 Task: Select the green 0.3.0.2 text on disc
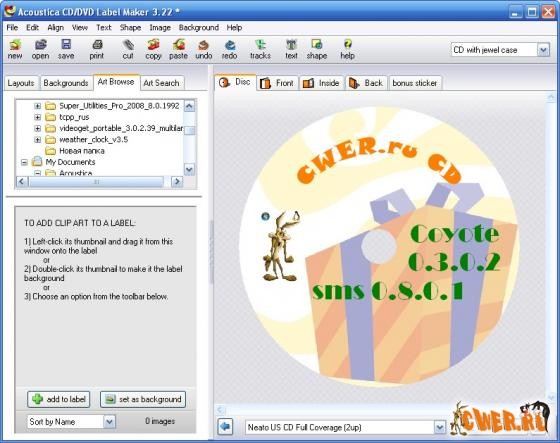pos(454,261)
